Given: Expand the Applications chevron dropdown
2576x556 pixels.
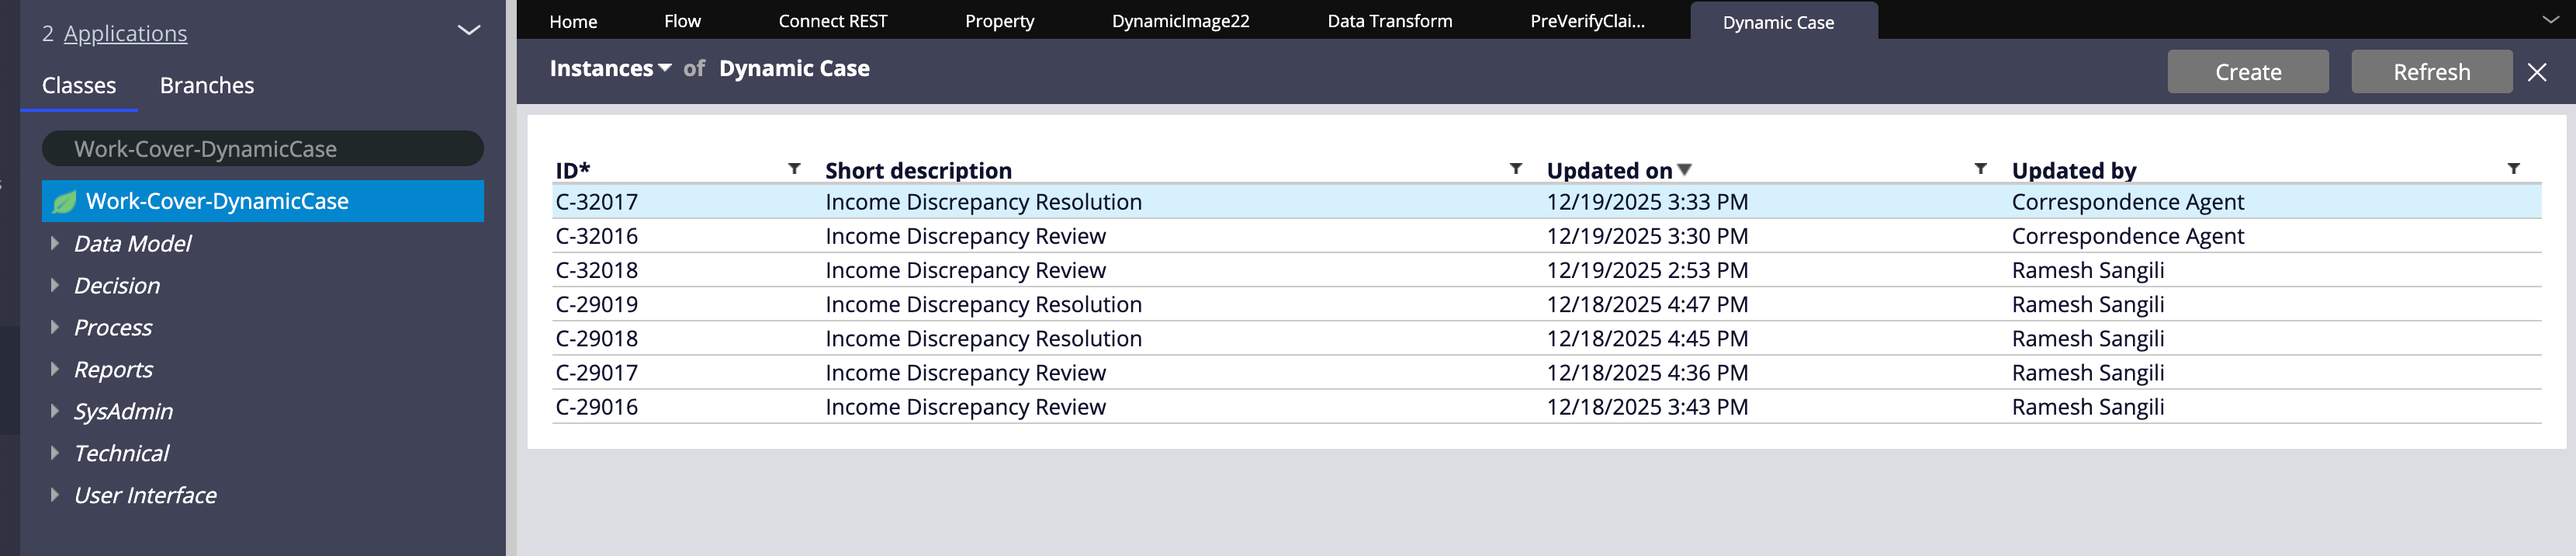Looking at the screenshot, I should (468, 31).
